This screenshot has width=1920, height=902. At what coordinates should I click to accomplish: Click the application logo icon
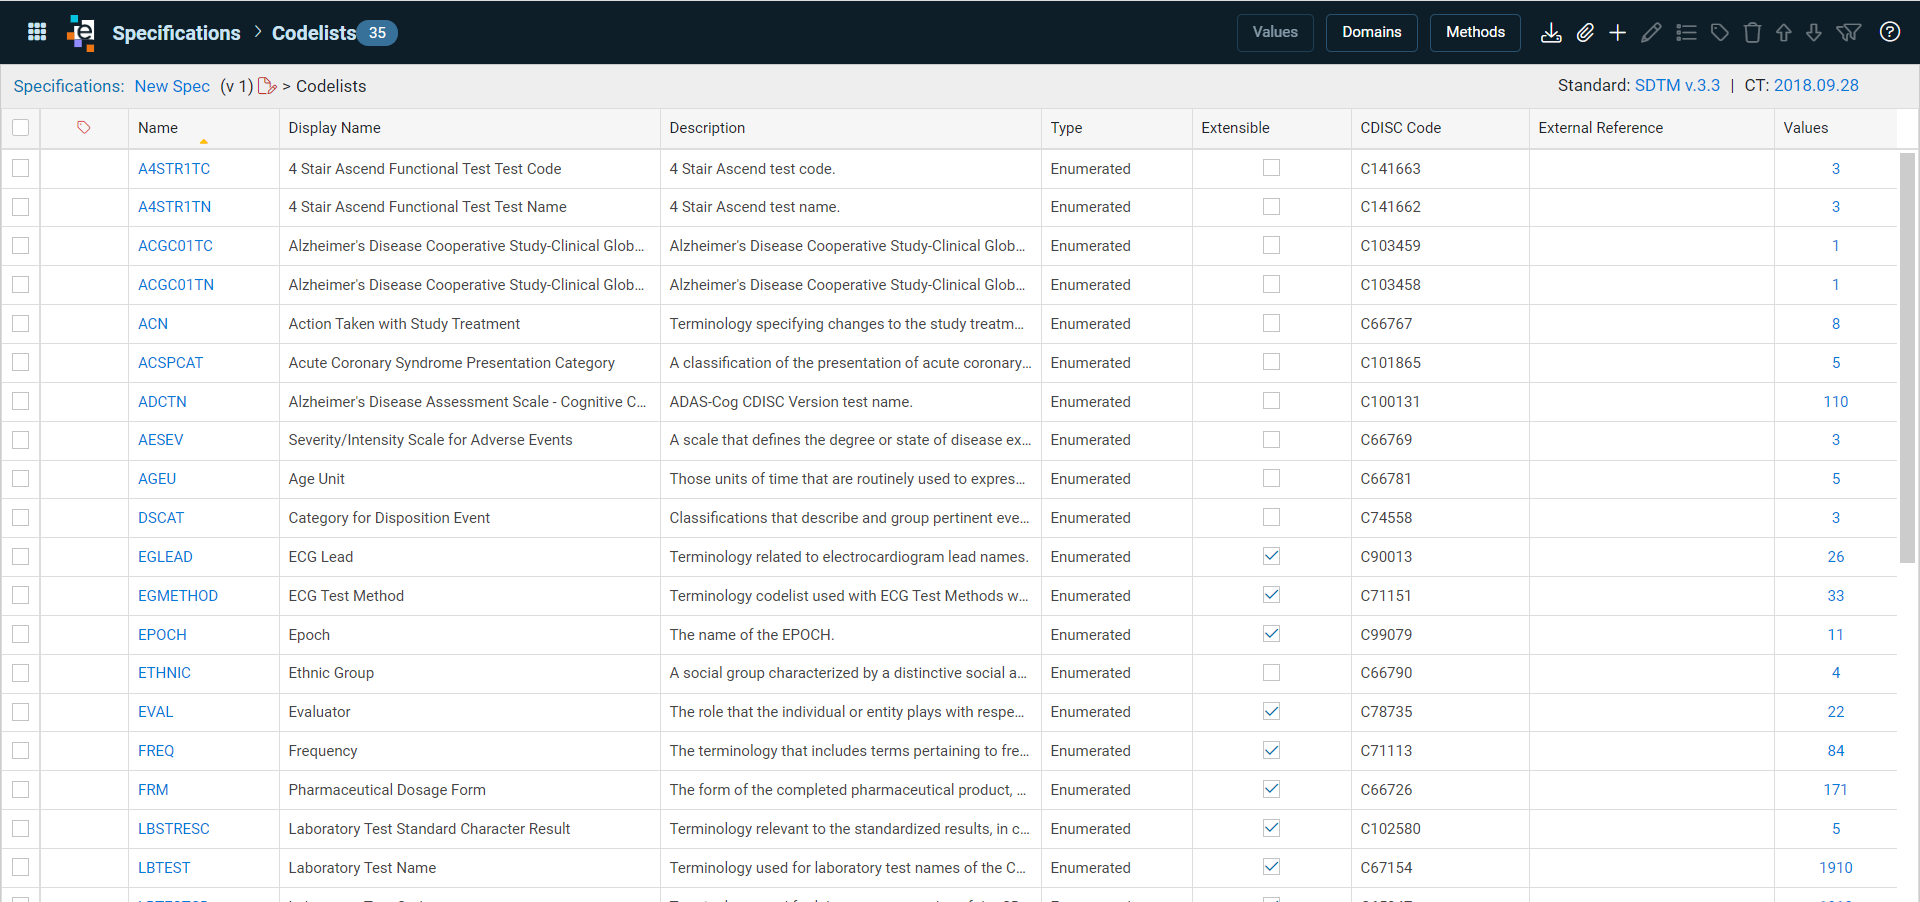[81, 32]
